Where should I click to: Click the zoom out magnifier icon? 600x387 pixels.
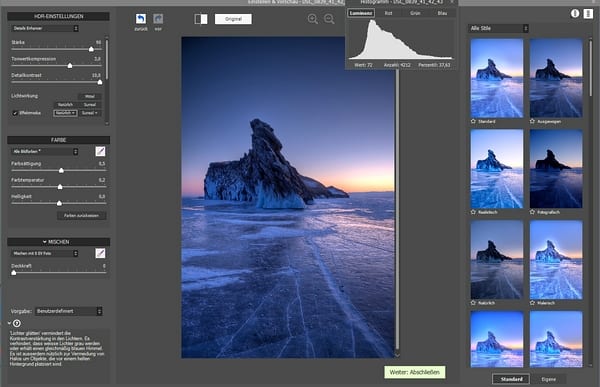point(329,19)
